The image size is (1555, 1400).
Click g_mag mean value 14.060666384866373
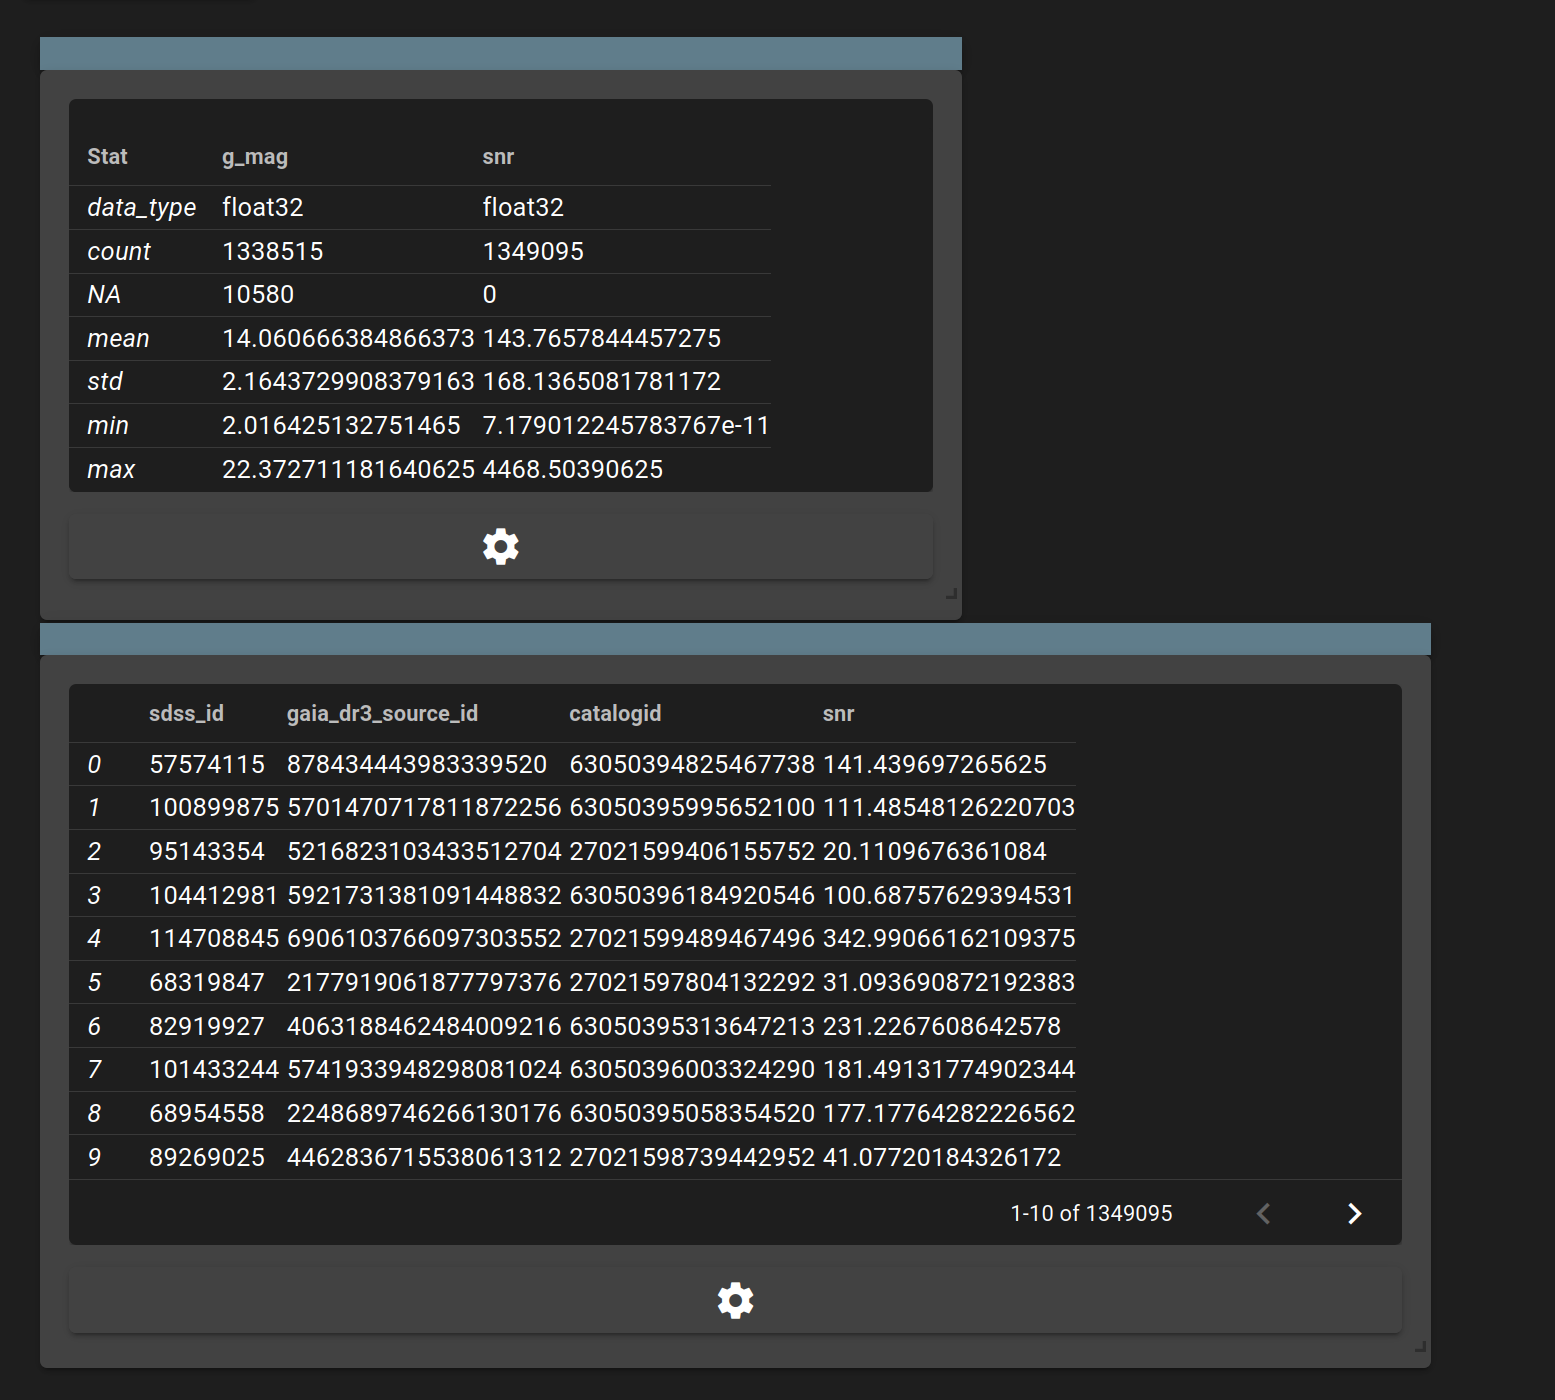[x=348, y=338]
